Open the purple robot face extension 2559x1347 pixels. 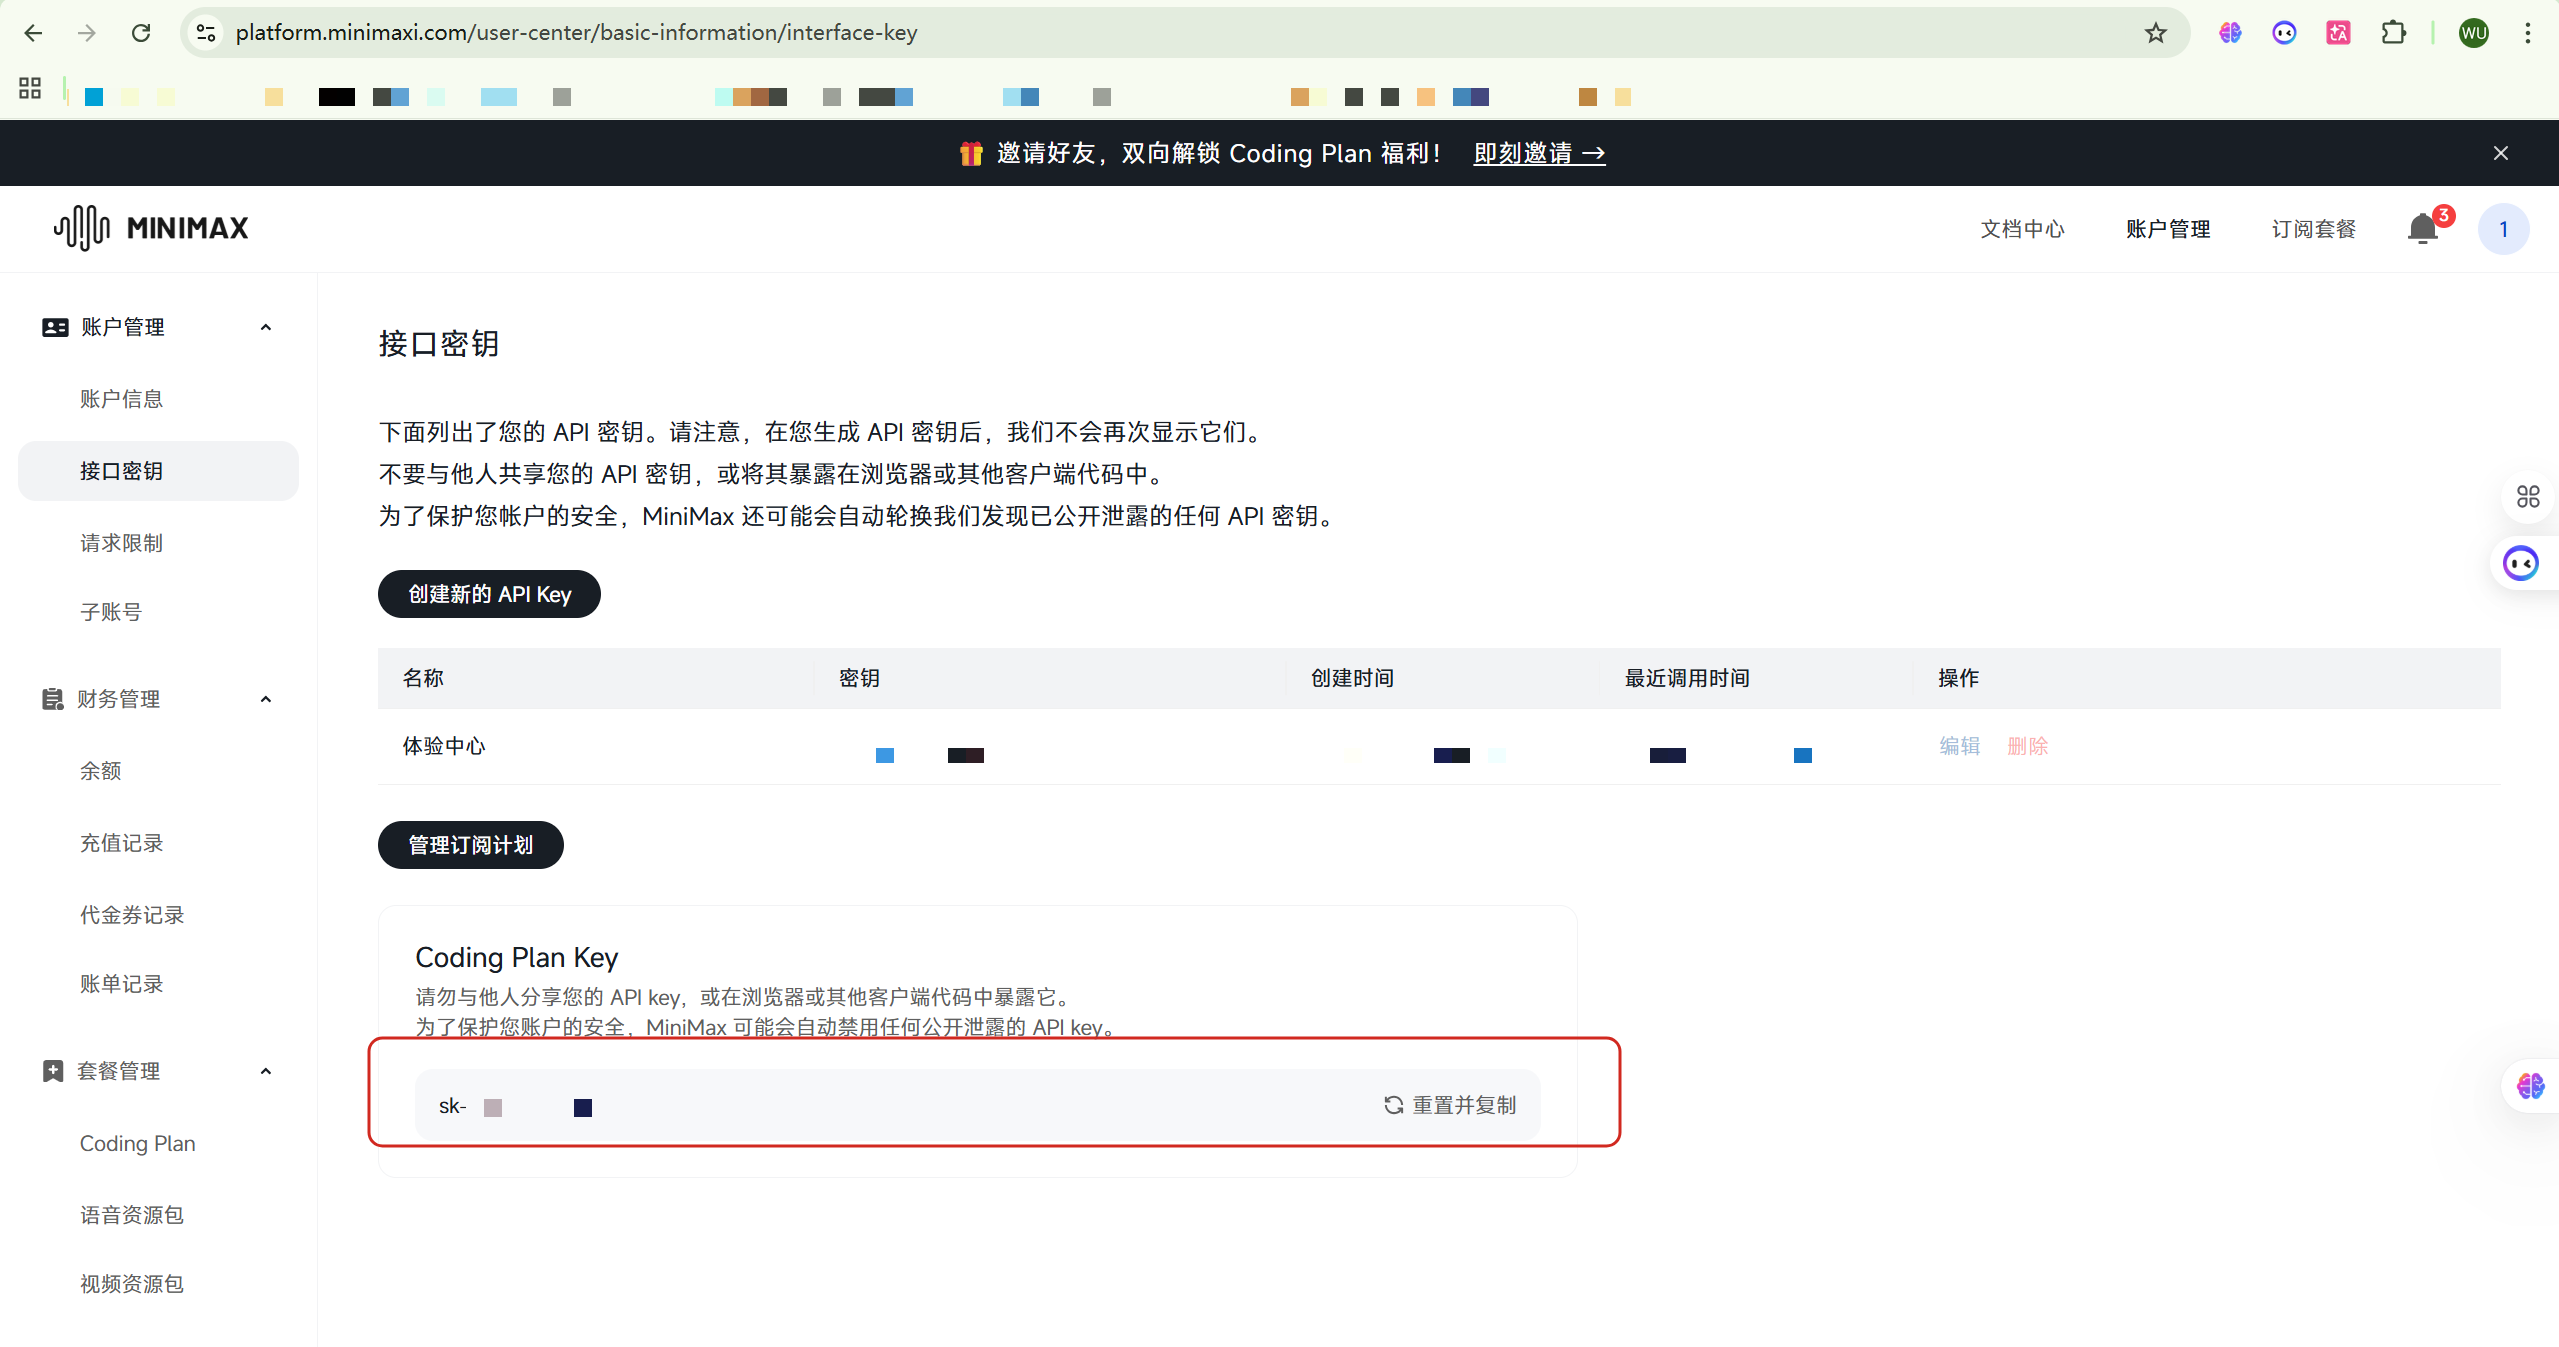[2284, 33]
